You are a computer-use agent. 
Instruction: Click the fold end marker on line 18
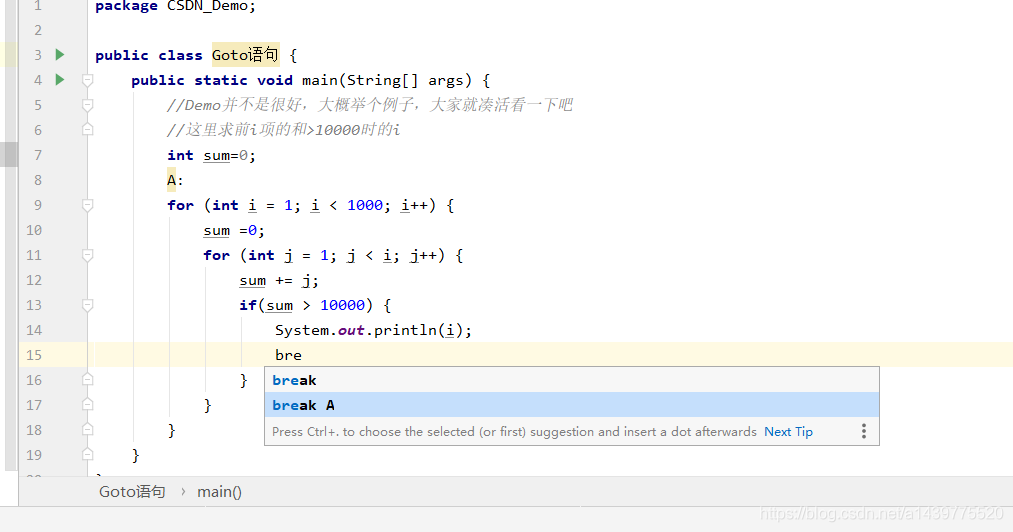click(x=88, y=430)
